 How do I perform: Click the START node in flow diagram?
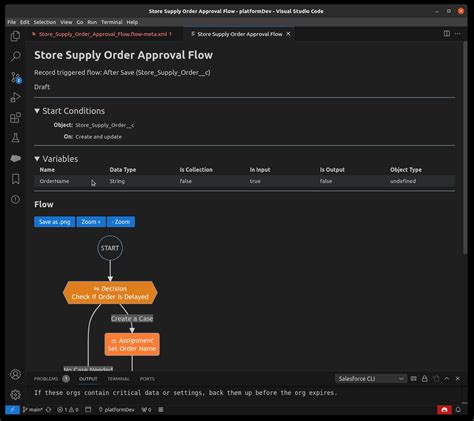(110, 248)
